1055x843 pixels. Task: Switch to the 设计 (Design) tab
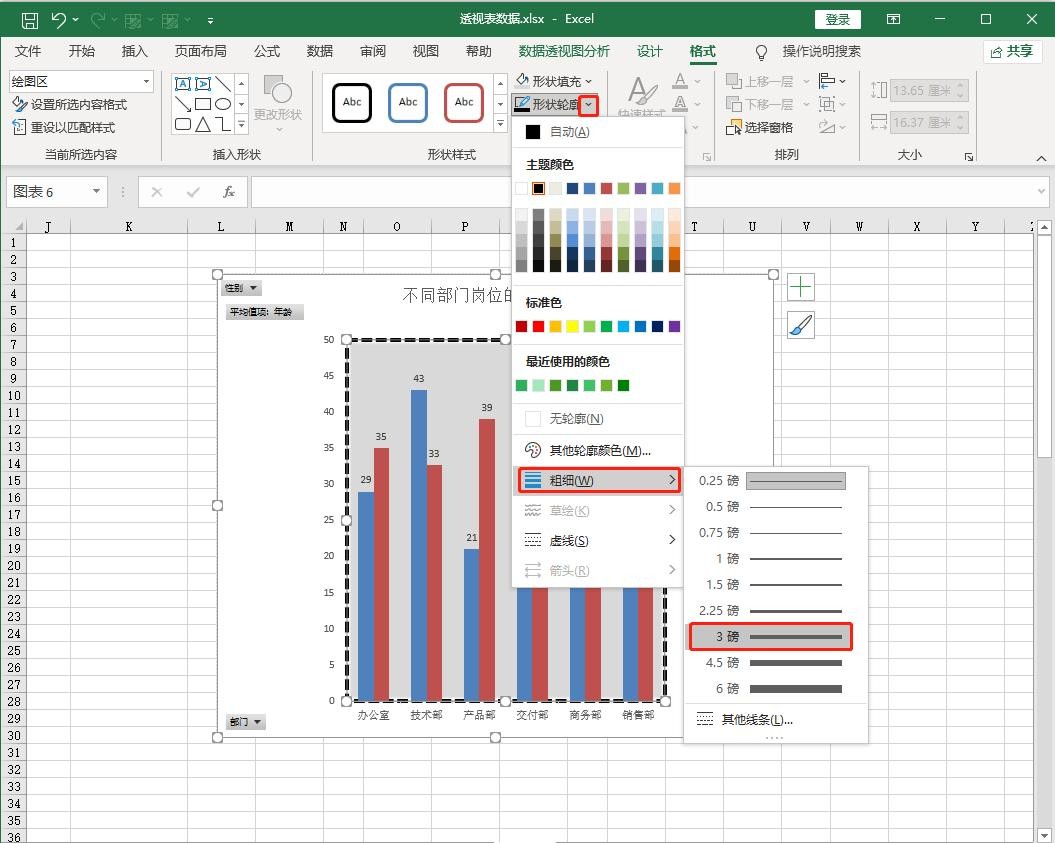650,51
